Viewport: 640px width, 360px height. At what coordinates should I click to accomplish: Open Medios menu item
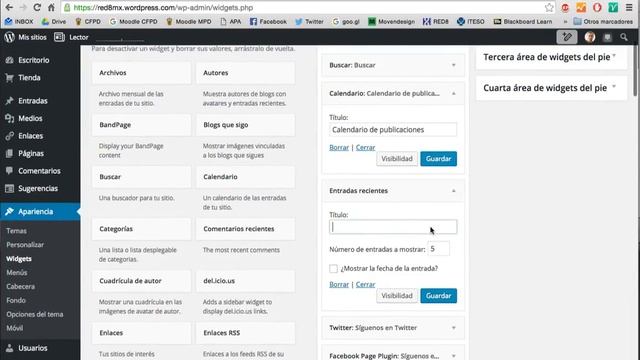(30, 118)
